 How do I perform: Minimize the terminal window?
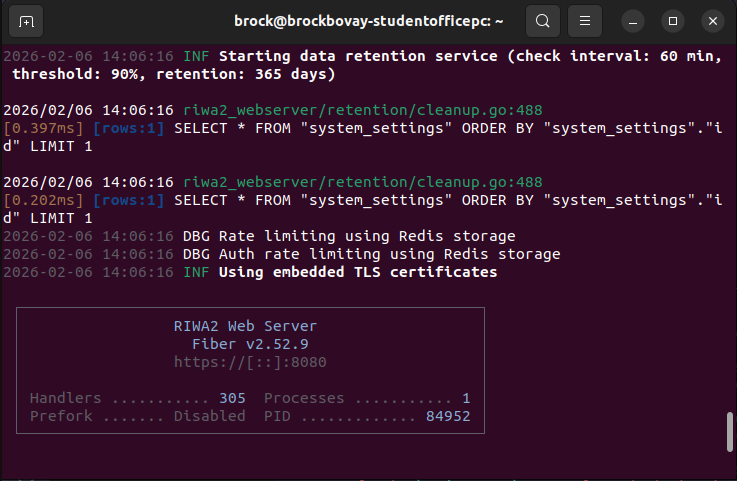(x=633, y=21)
